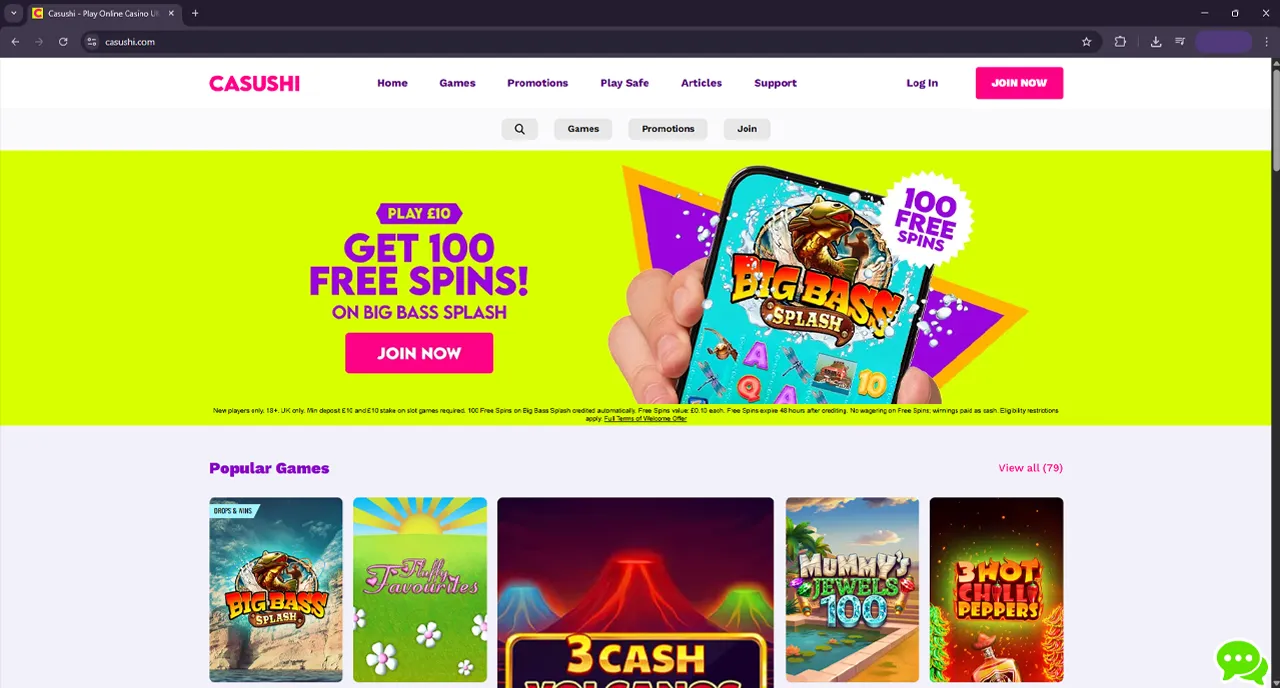Open the Chrome three-dot menu
Screen dimensions: 1280x688
coord(1266,42)
